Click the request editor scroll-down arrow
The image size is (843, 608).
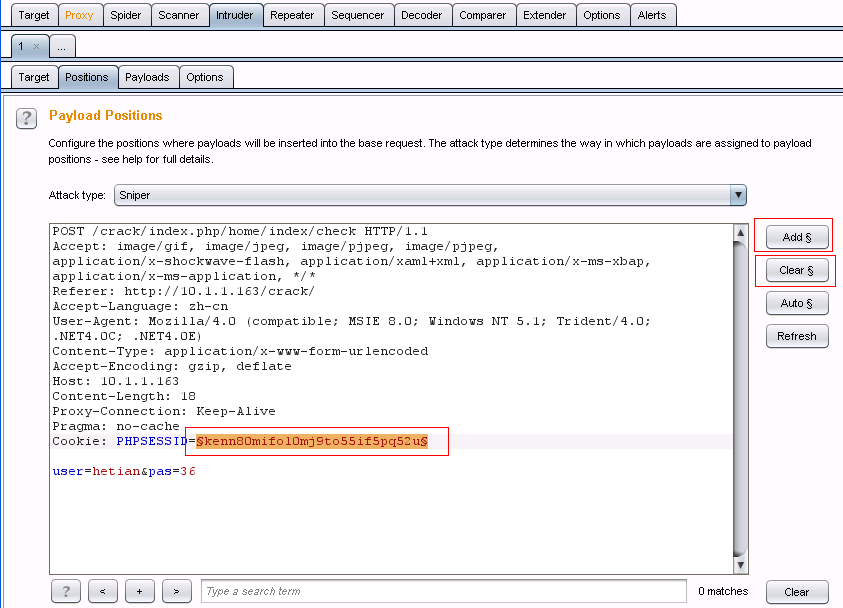[740, 565]
